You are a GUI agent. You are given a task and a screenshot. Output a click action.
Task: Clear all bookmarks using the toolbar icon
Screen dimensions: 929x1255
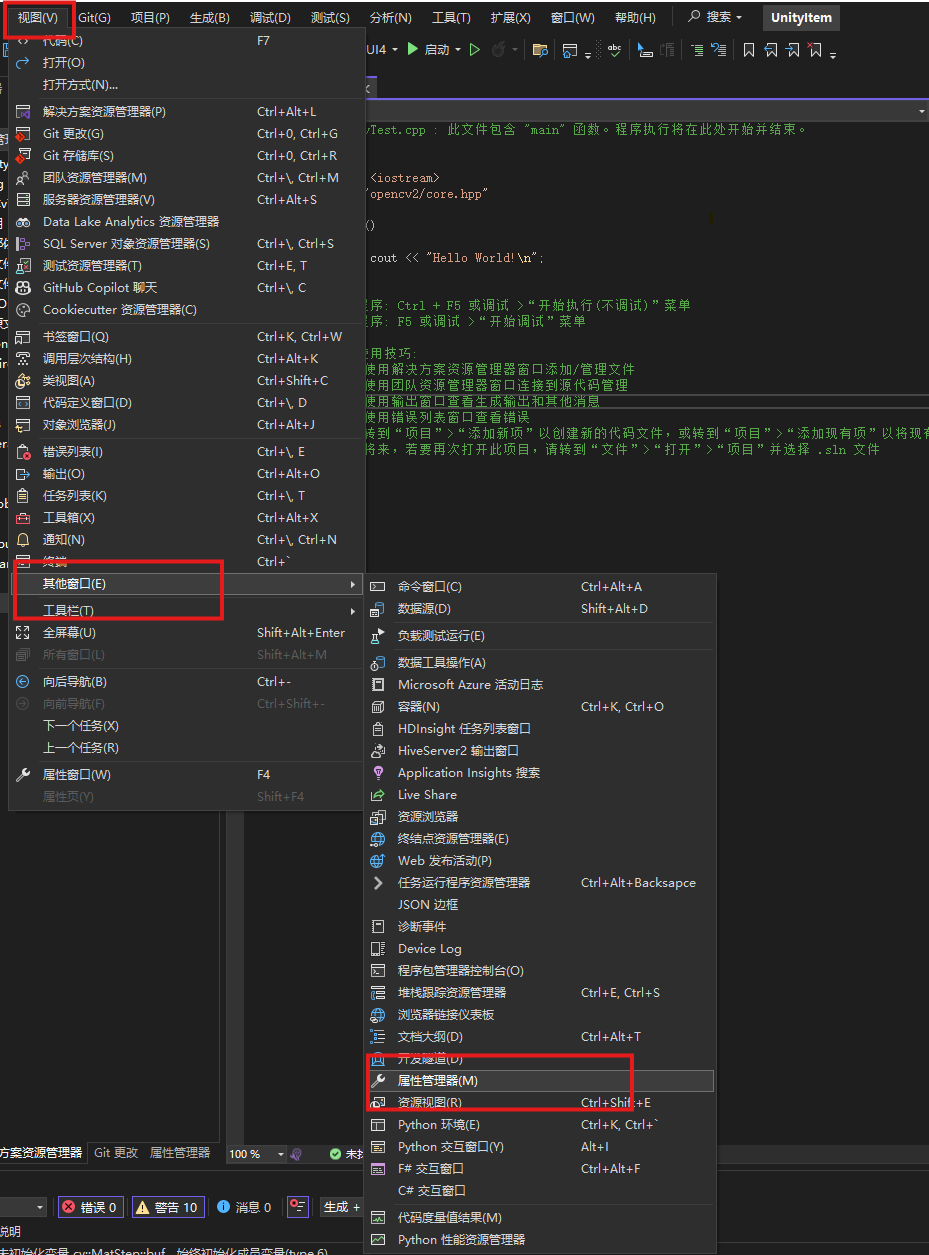(814, 48)
